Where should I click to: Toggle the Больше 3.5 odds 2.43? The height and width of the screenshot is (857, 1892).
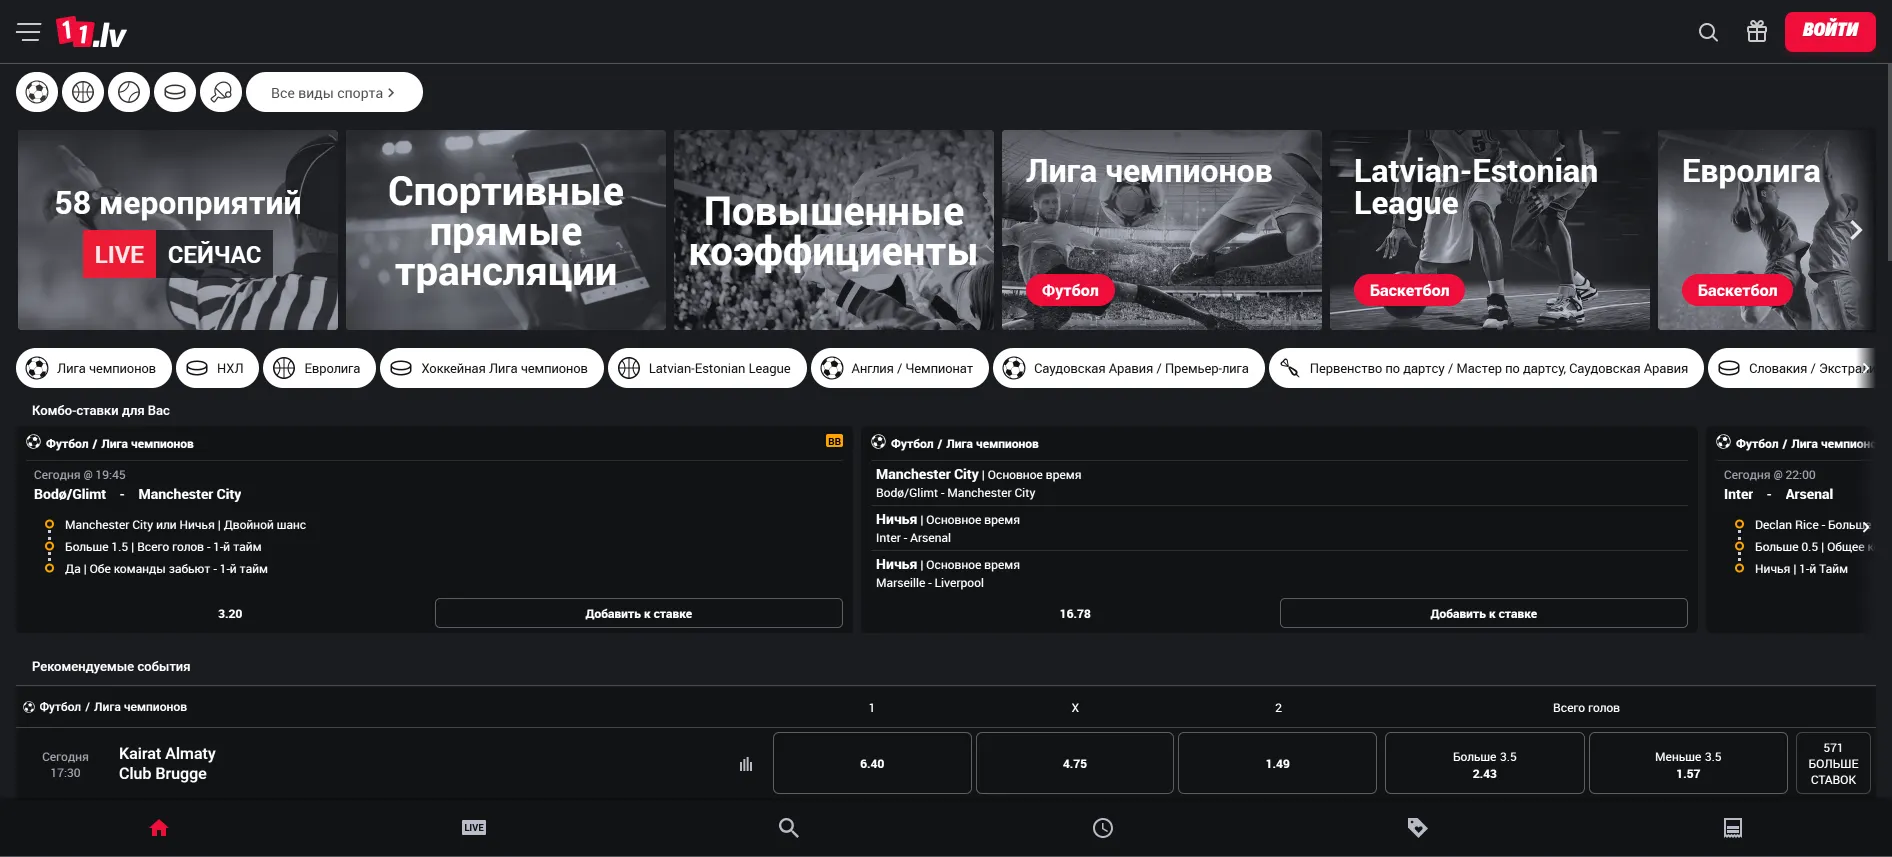pos(1484,764)
